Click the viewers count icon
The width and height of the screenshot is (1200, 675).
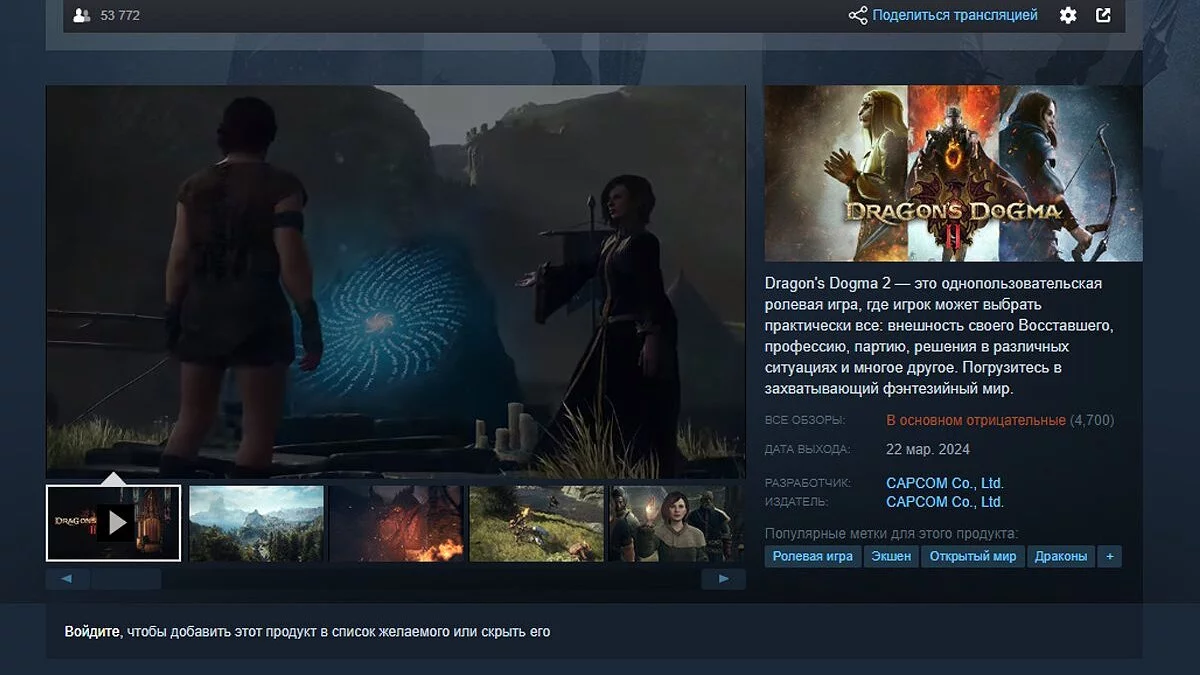click(x=82, y=16)
